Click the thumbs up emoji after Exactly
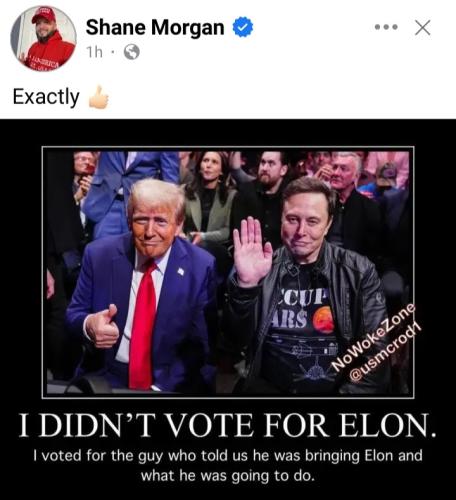456x500 pixels. (99, 97)
